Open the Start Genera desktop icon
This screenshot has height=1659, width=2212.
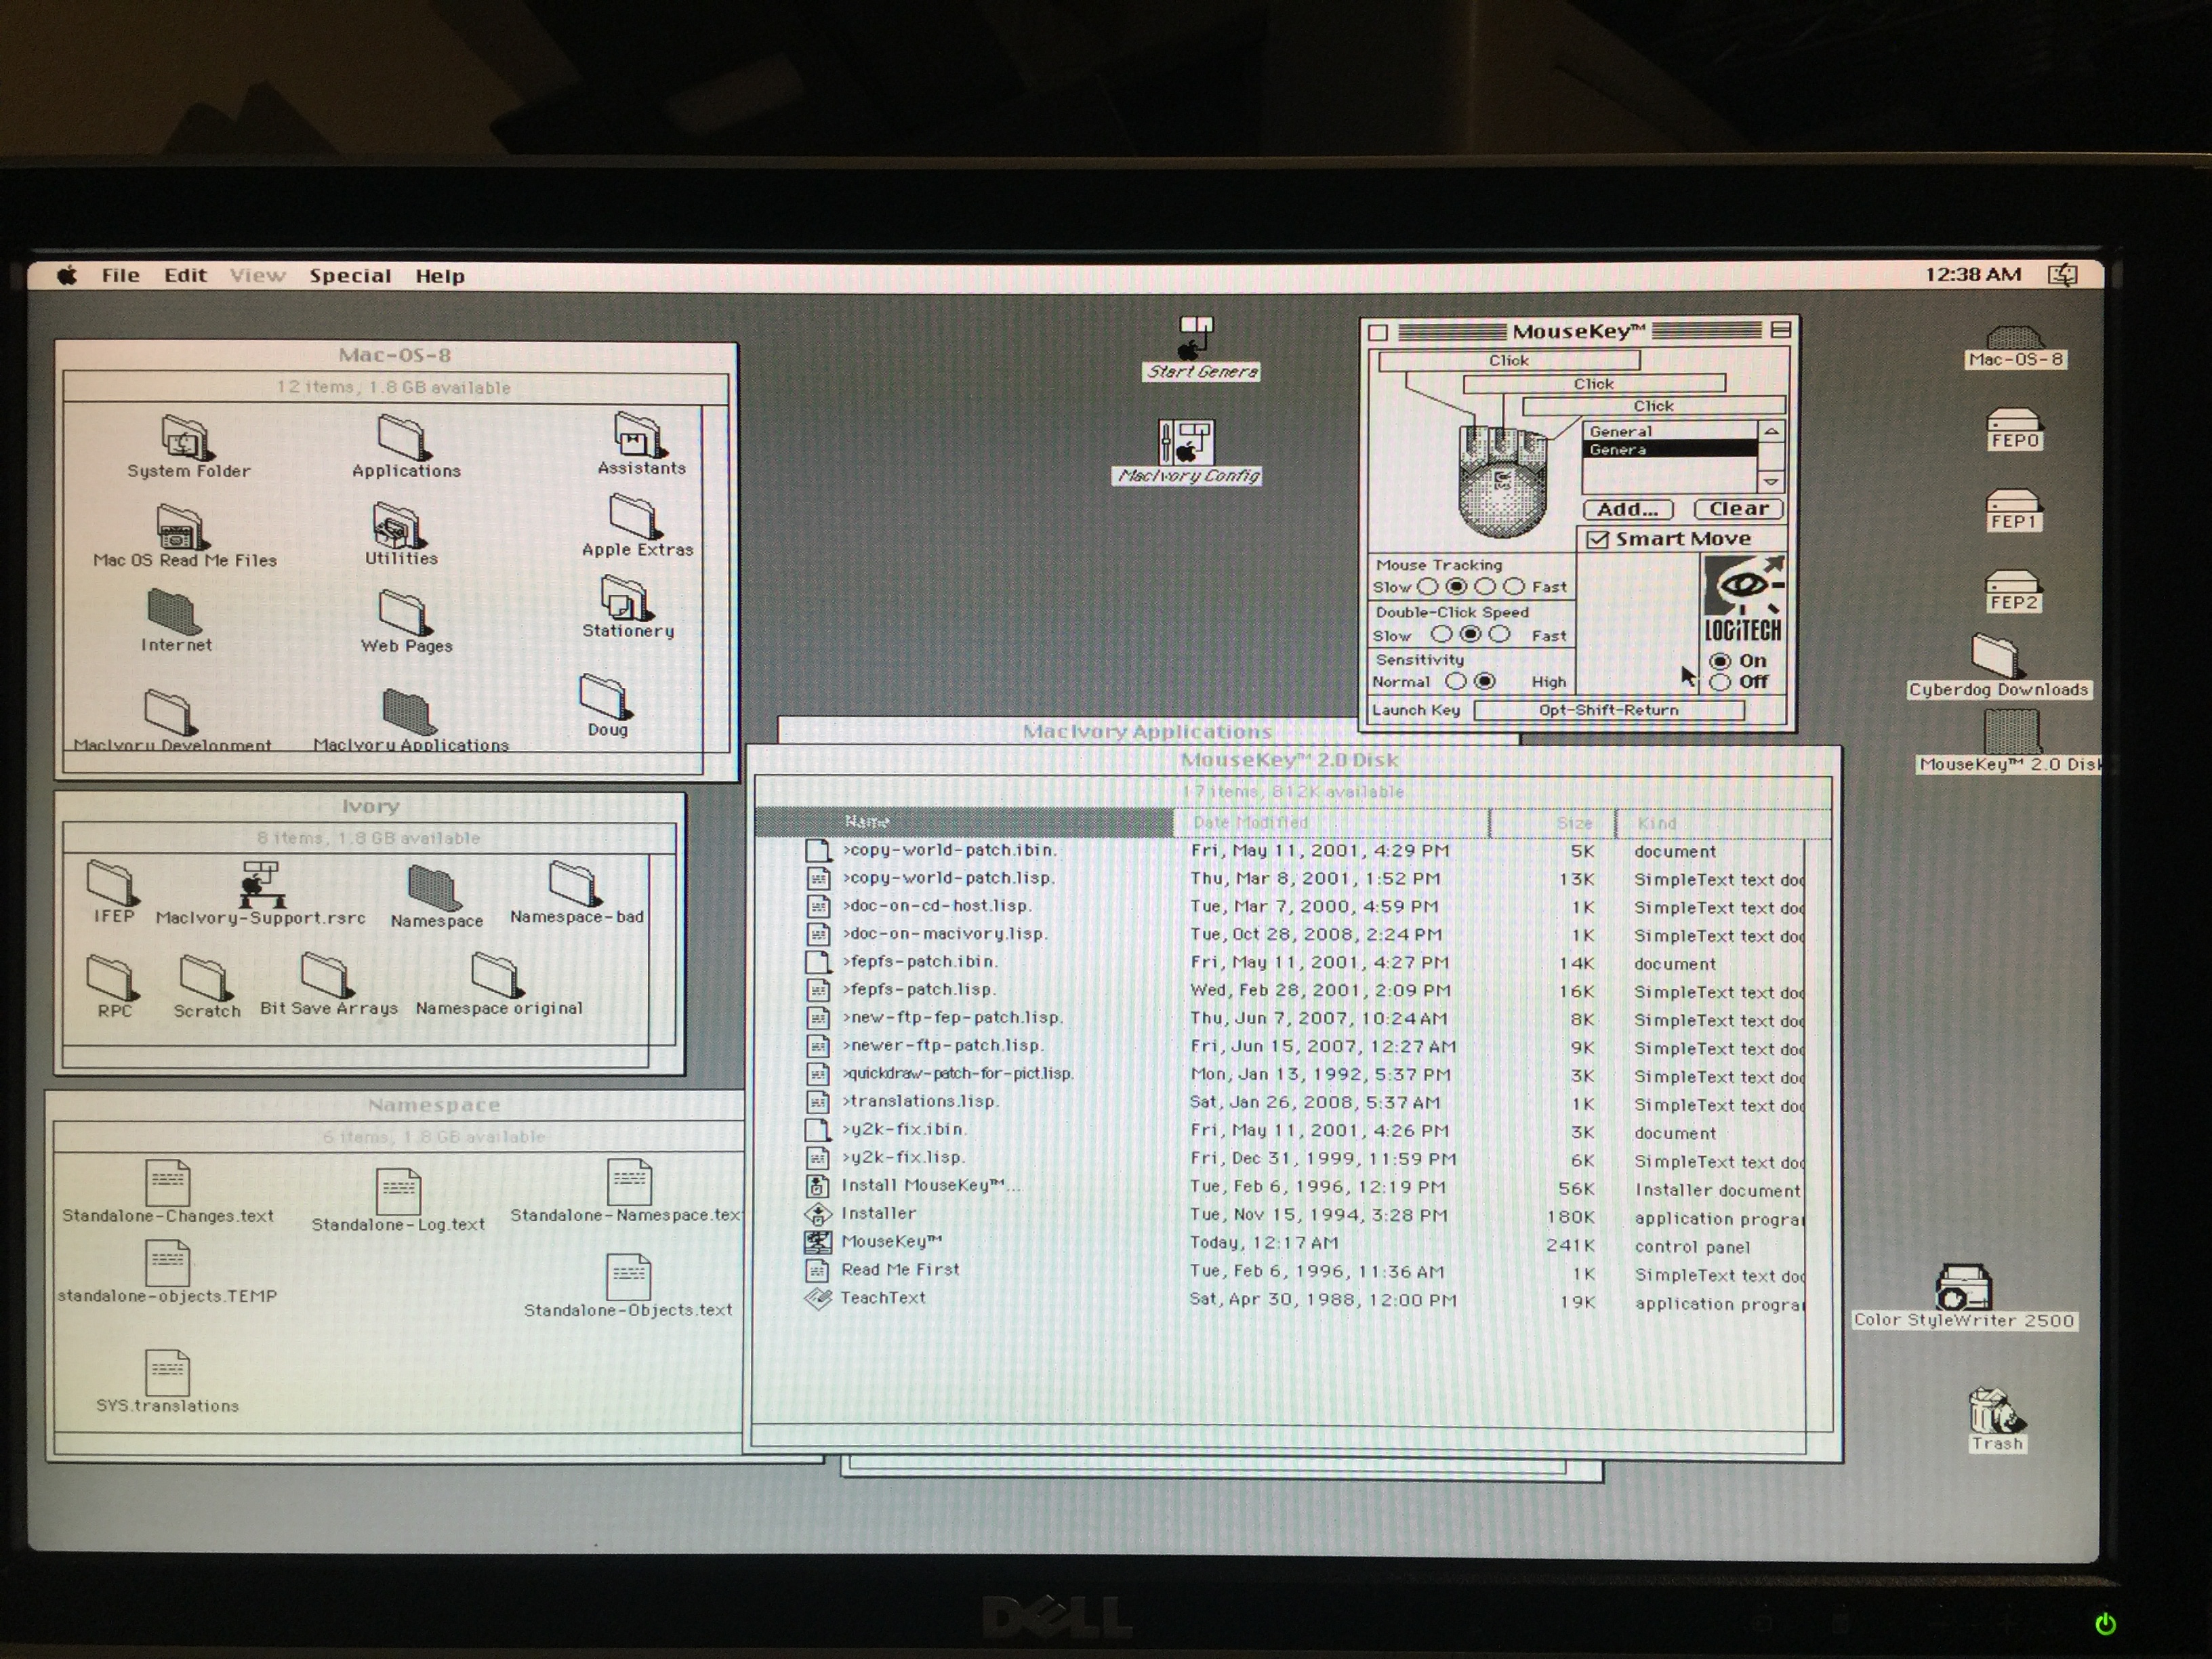pyautogui.click(x=1194, y=340)
